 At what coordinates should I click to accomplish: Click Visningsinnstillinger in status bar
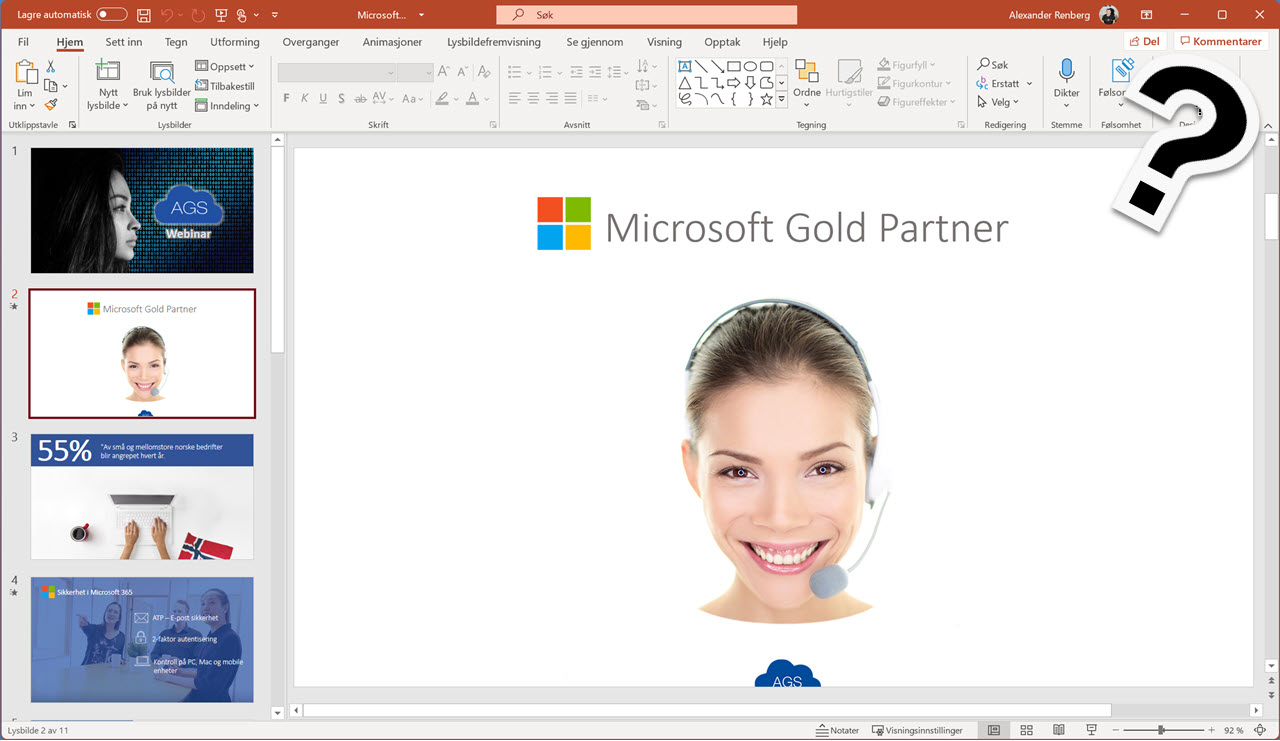point(917,731)
